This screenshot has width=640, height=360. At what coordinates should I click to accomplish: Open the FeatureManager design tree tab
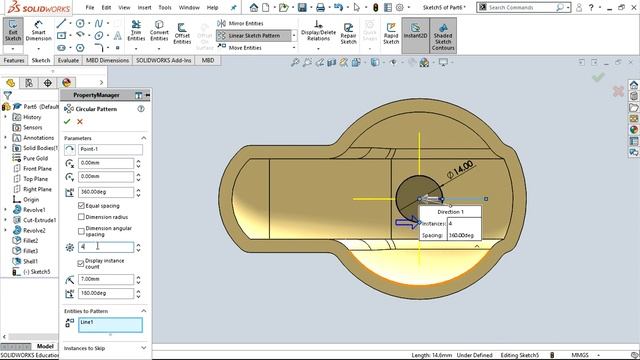click(11, 83)
